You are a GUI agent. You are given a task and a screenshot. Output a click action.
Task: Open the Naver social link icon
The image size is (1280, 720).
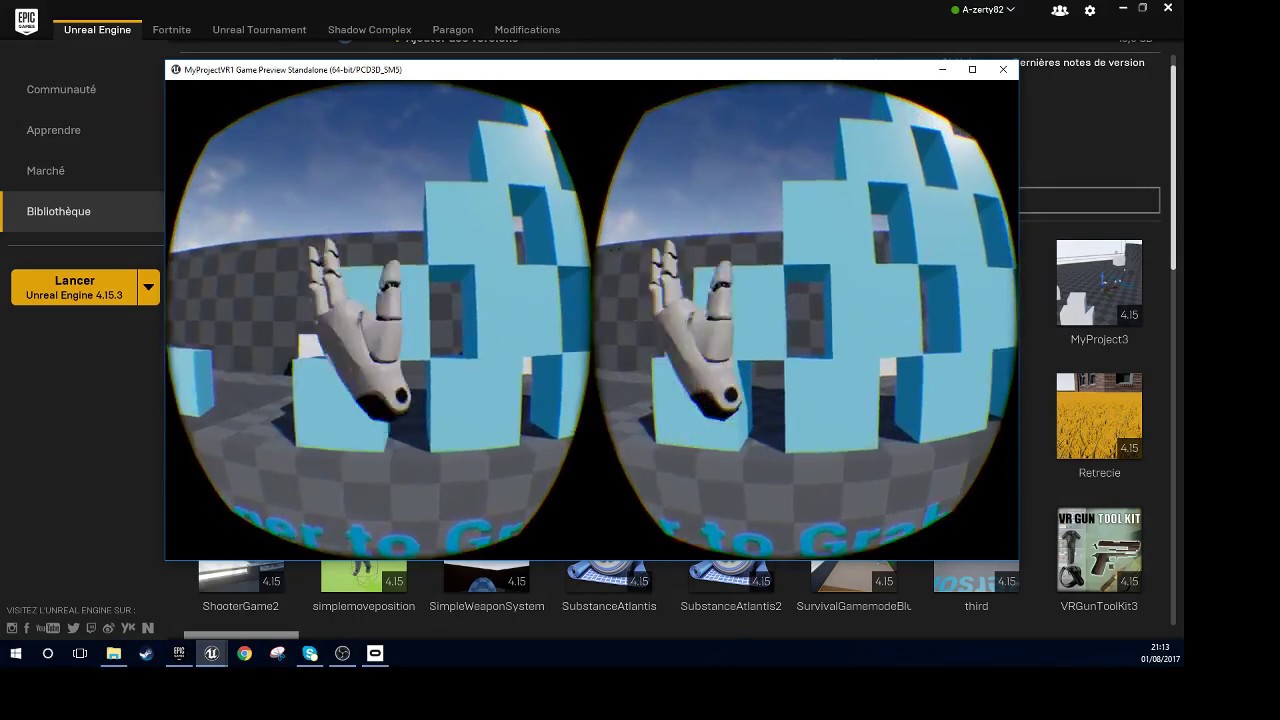pos(148,628)
